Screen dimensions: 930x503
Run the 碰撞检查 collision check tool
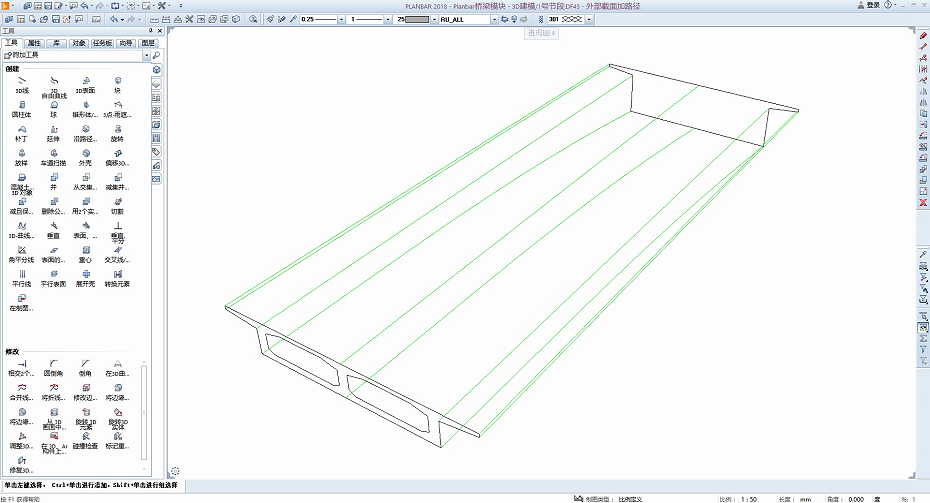tap(85, 441)
